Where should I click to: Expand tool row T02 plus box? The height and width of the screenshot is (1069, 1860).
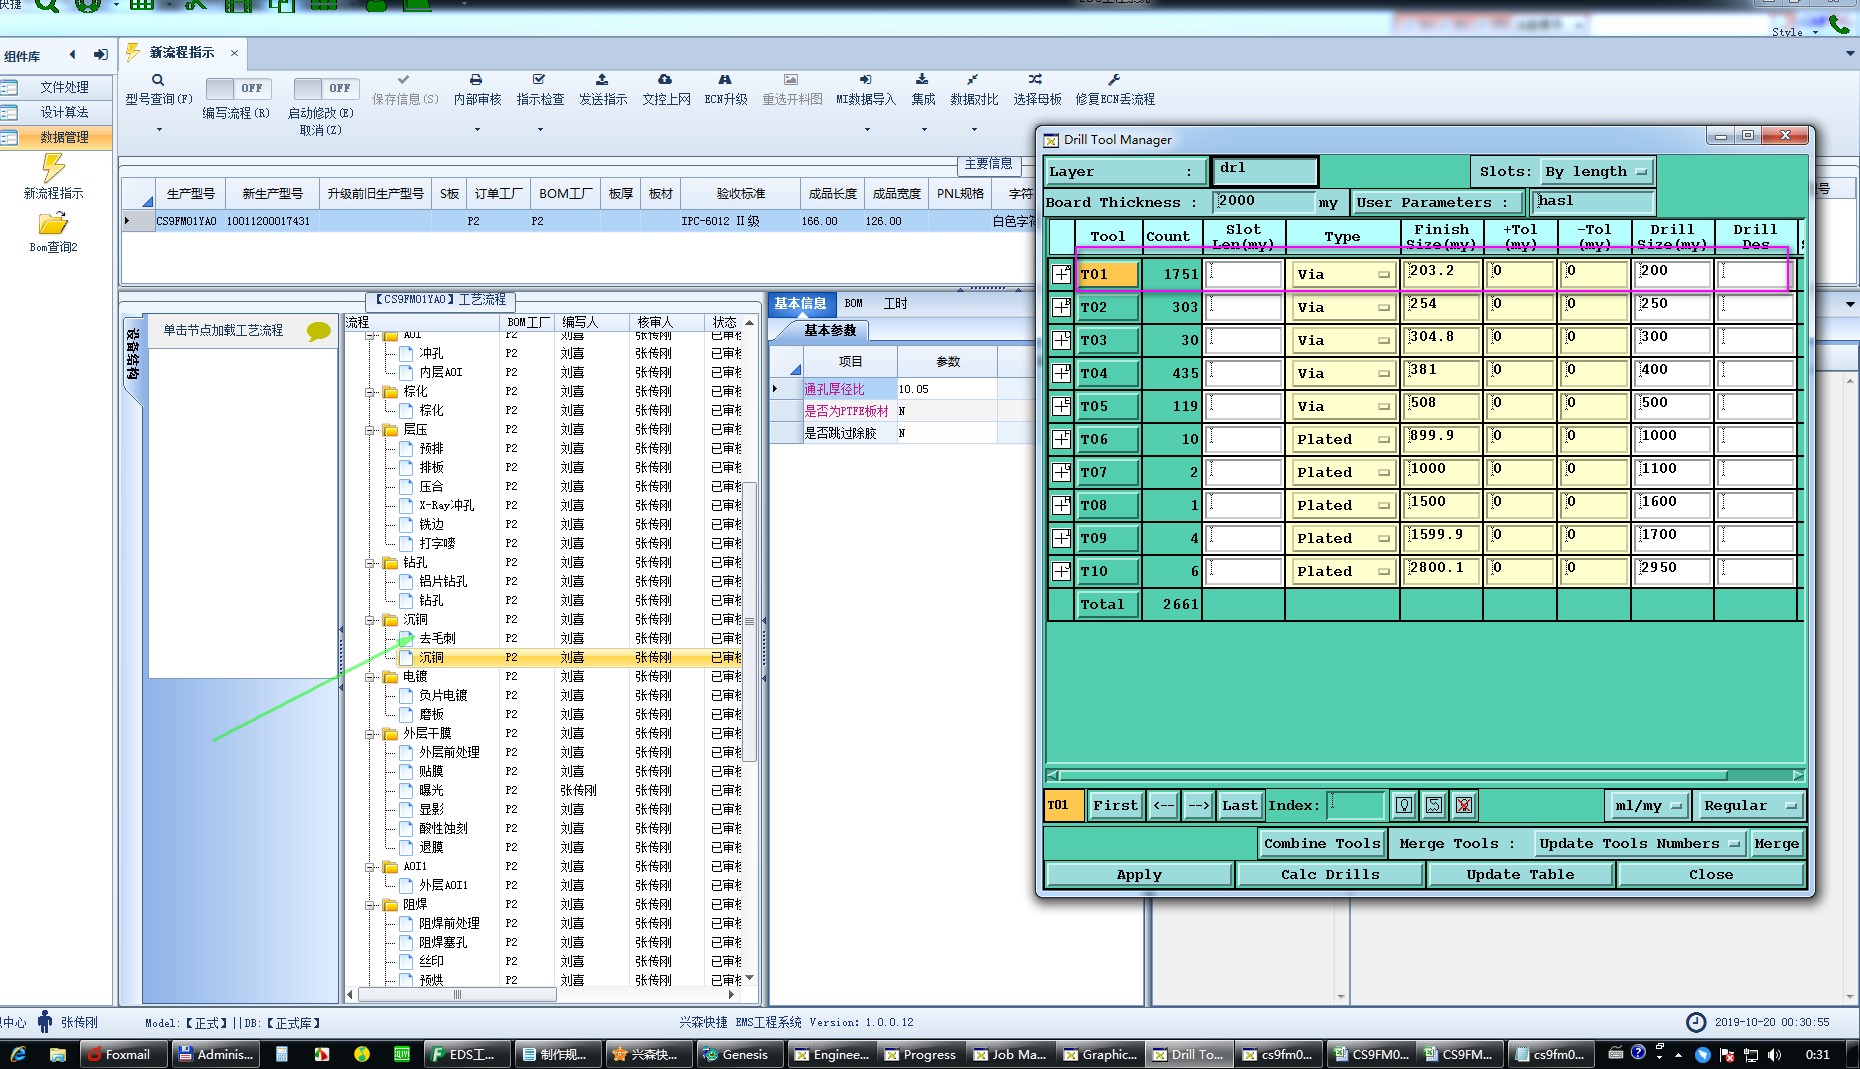[x=1061, y=307]
